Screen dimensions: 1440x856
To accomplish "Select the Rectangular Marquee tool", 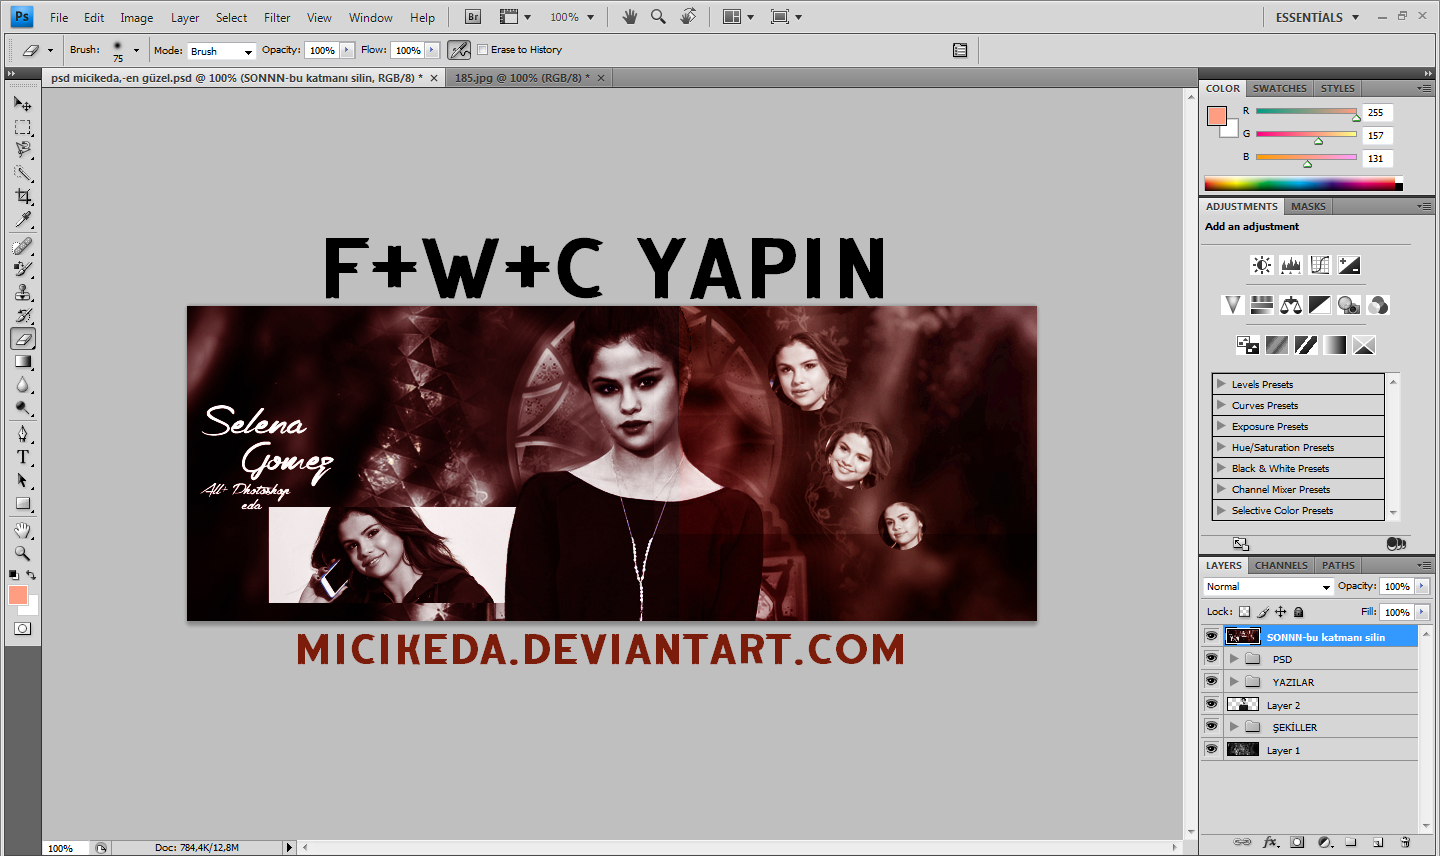I will point(23,127).
